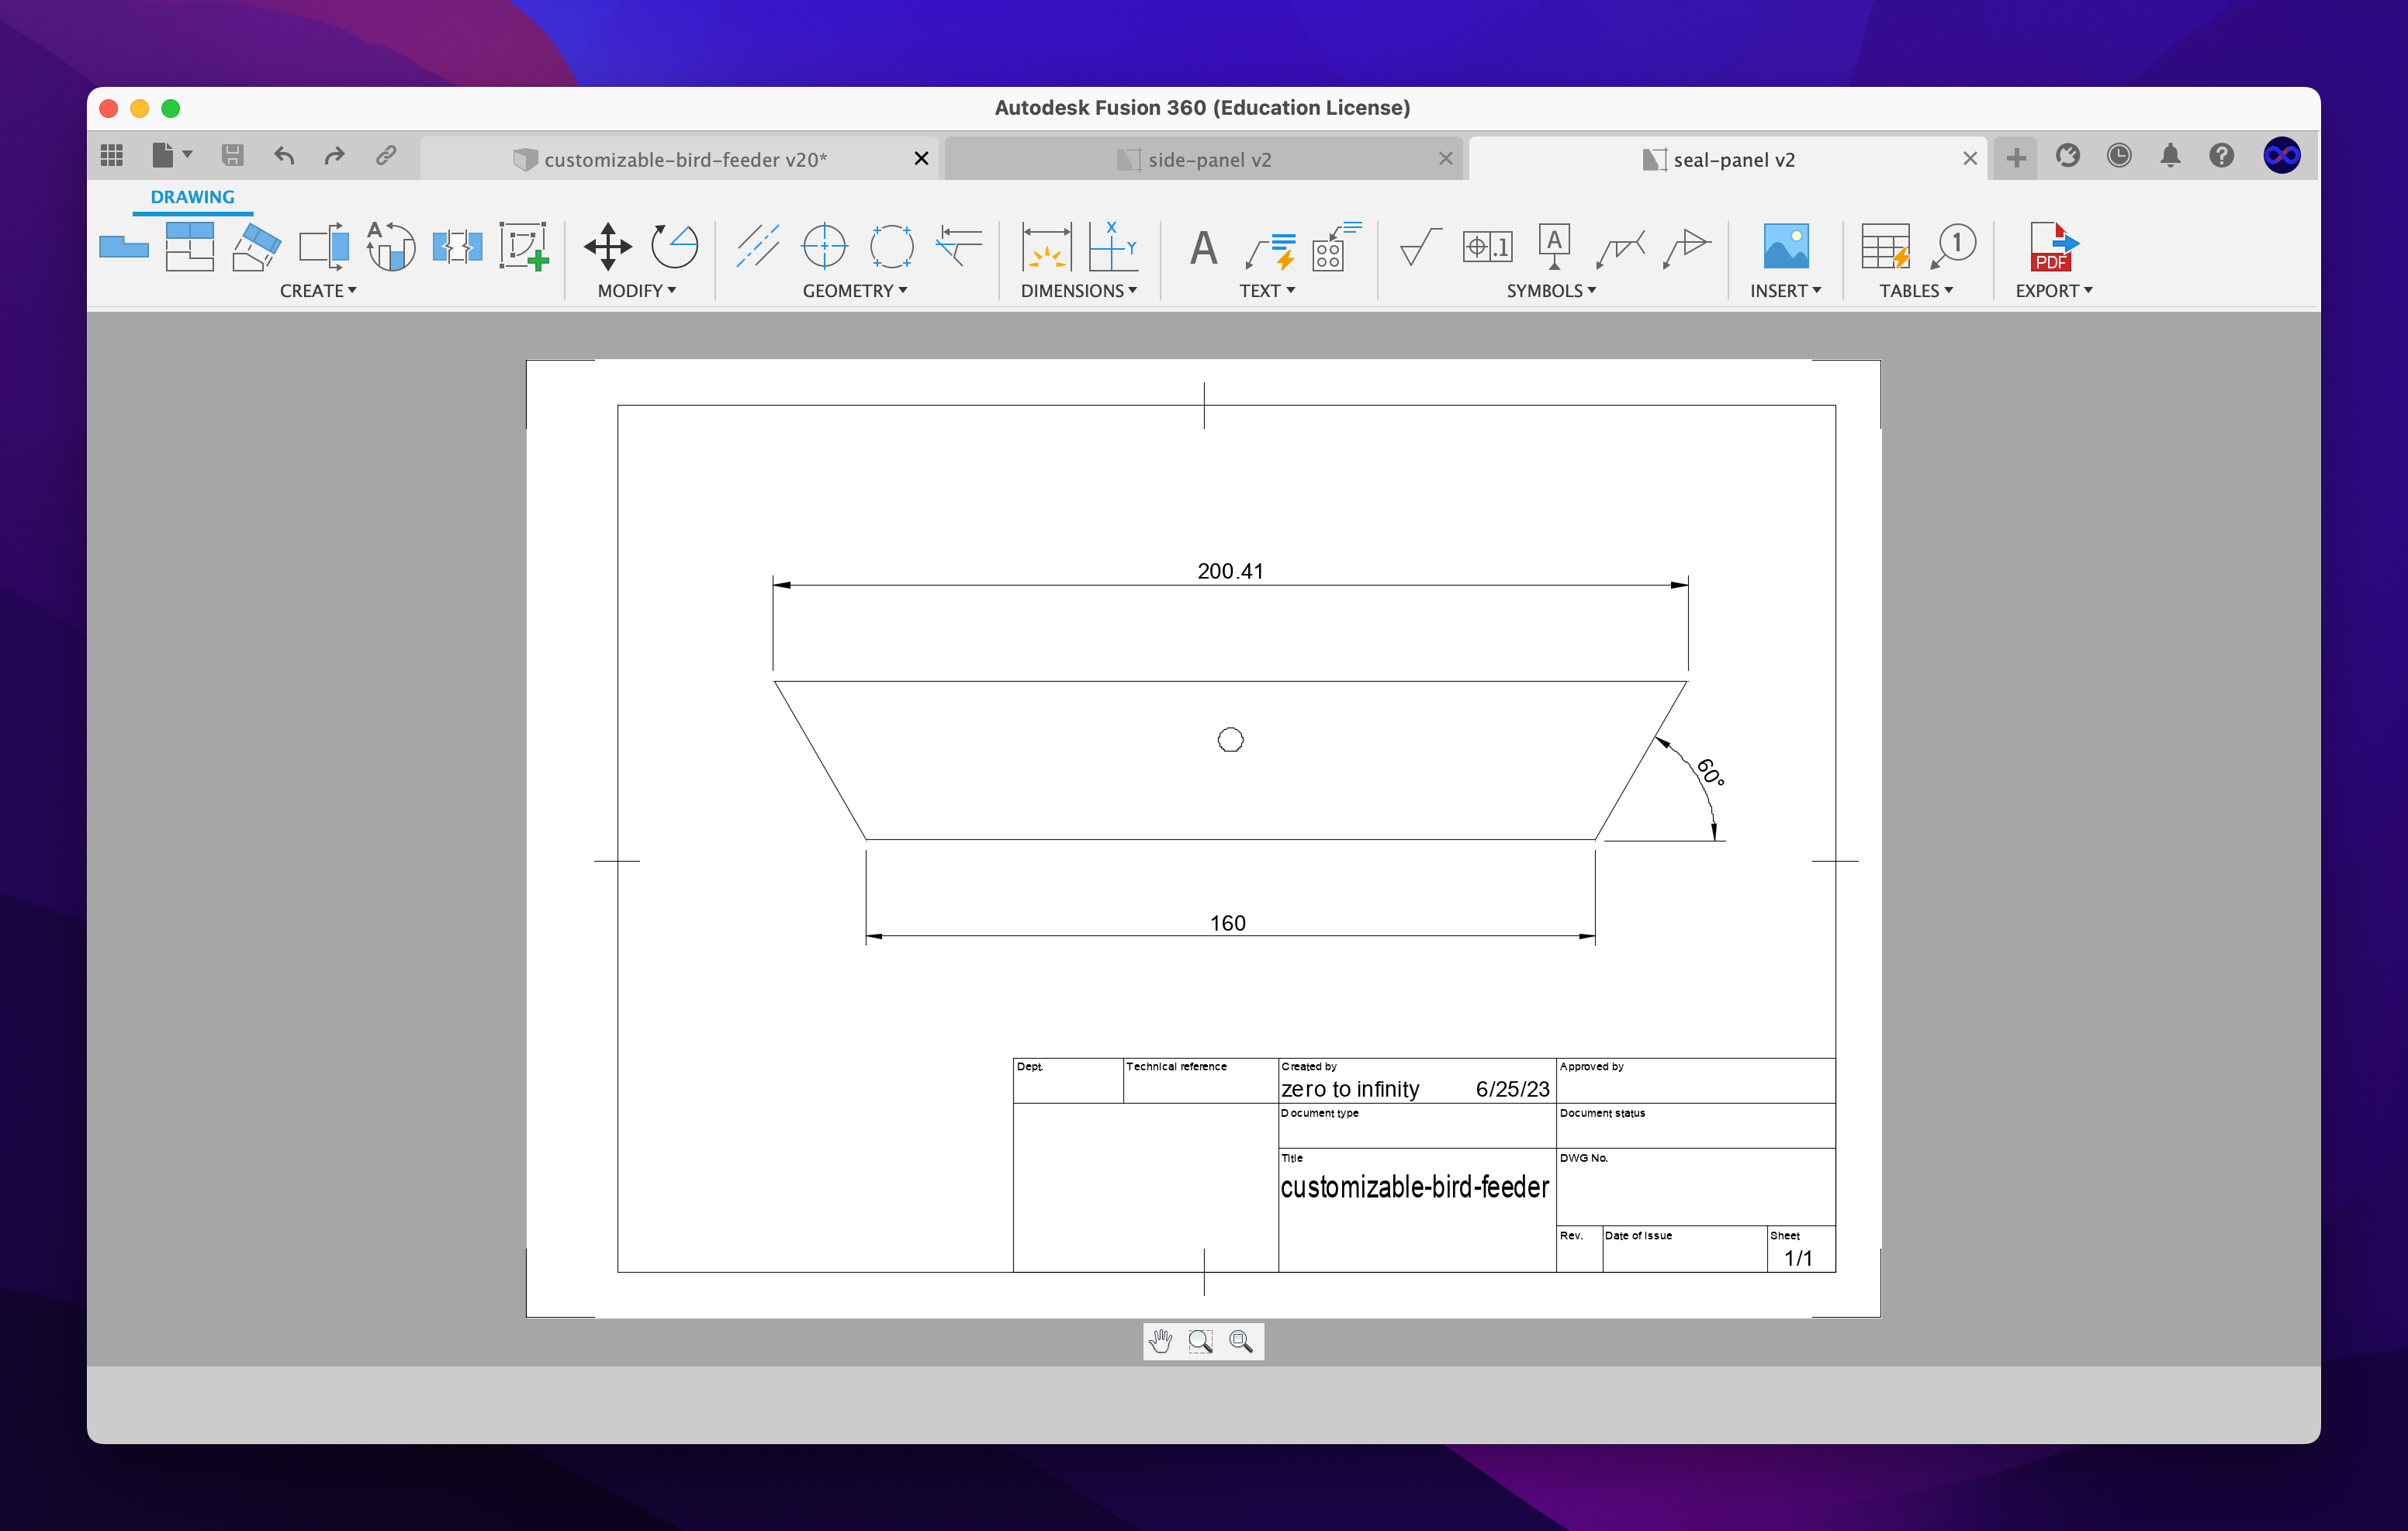Click the Export PDF icon
This screenshot has height=1531, width=2408.
pos(2053,246)
